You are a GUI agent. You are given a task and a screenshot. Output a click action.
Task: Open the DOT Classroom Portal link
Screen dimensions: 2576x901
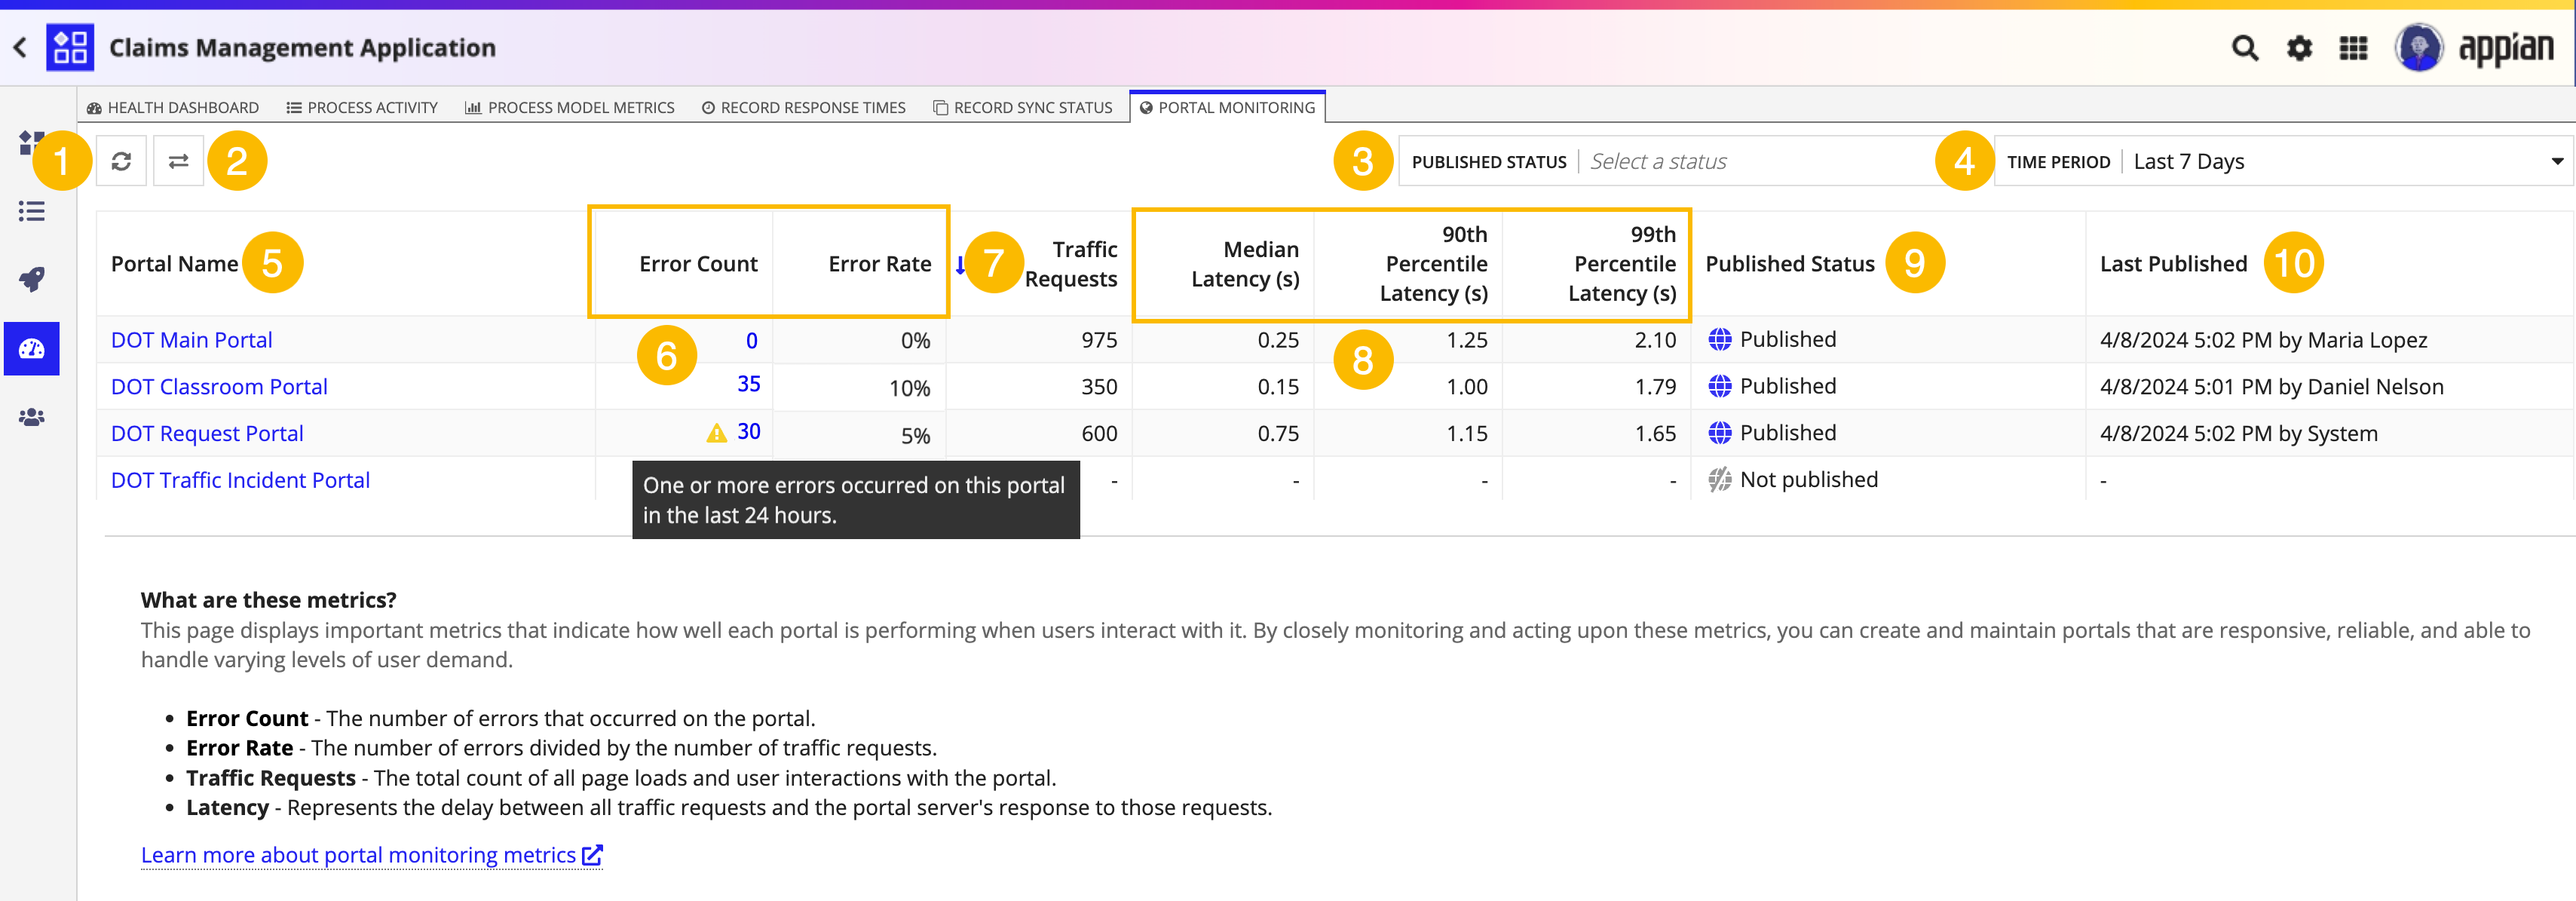coord(219,387)
